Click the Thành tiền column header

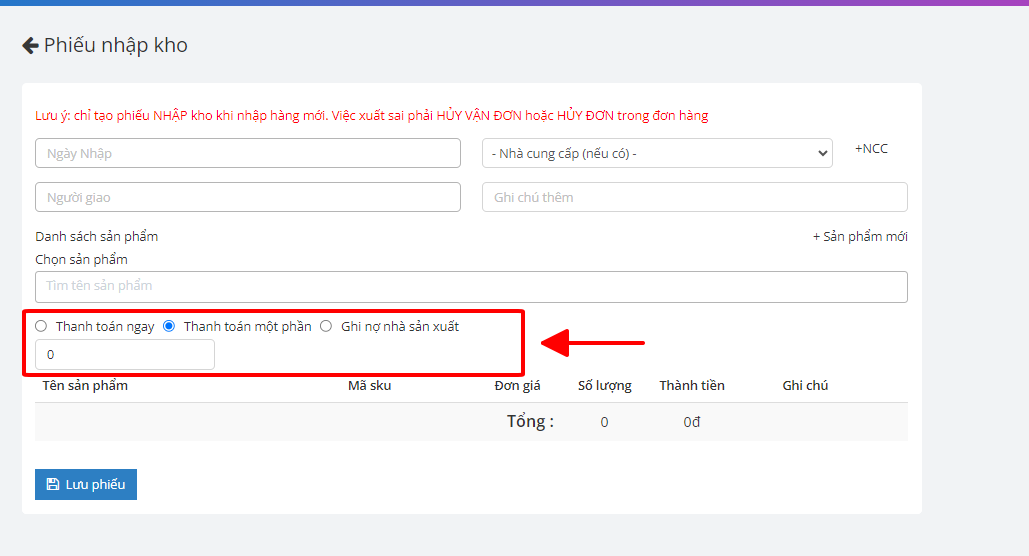(x=691, y=386)
